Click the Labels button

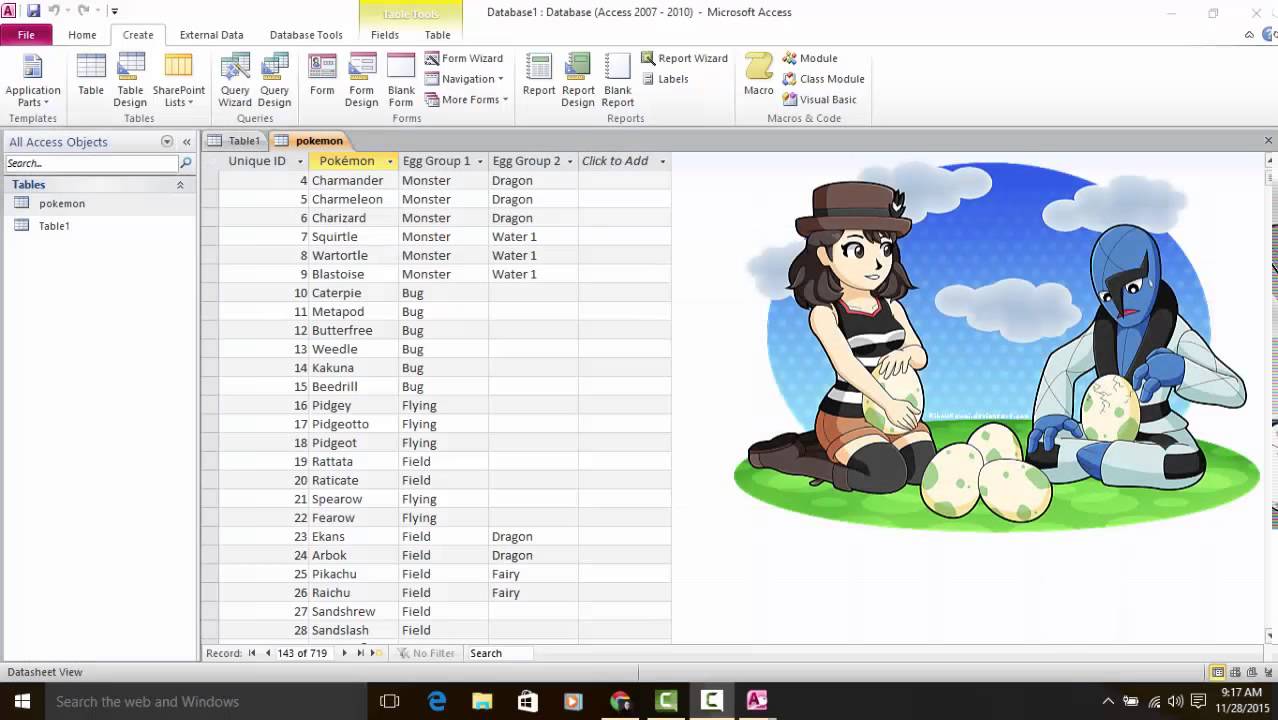coord(665,79)
